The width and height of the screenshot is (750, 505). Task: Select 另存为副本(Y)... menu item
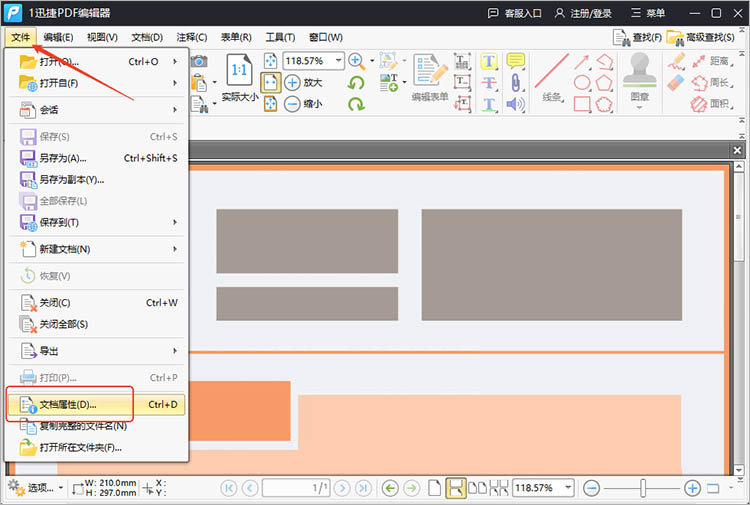tap(96, 179)
